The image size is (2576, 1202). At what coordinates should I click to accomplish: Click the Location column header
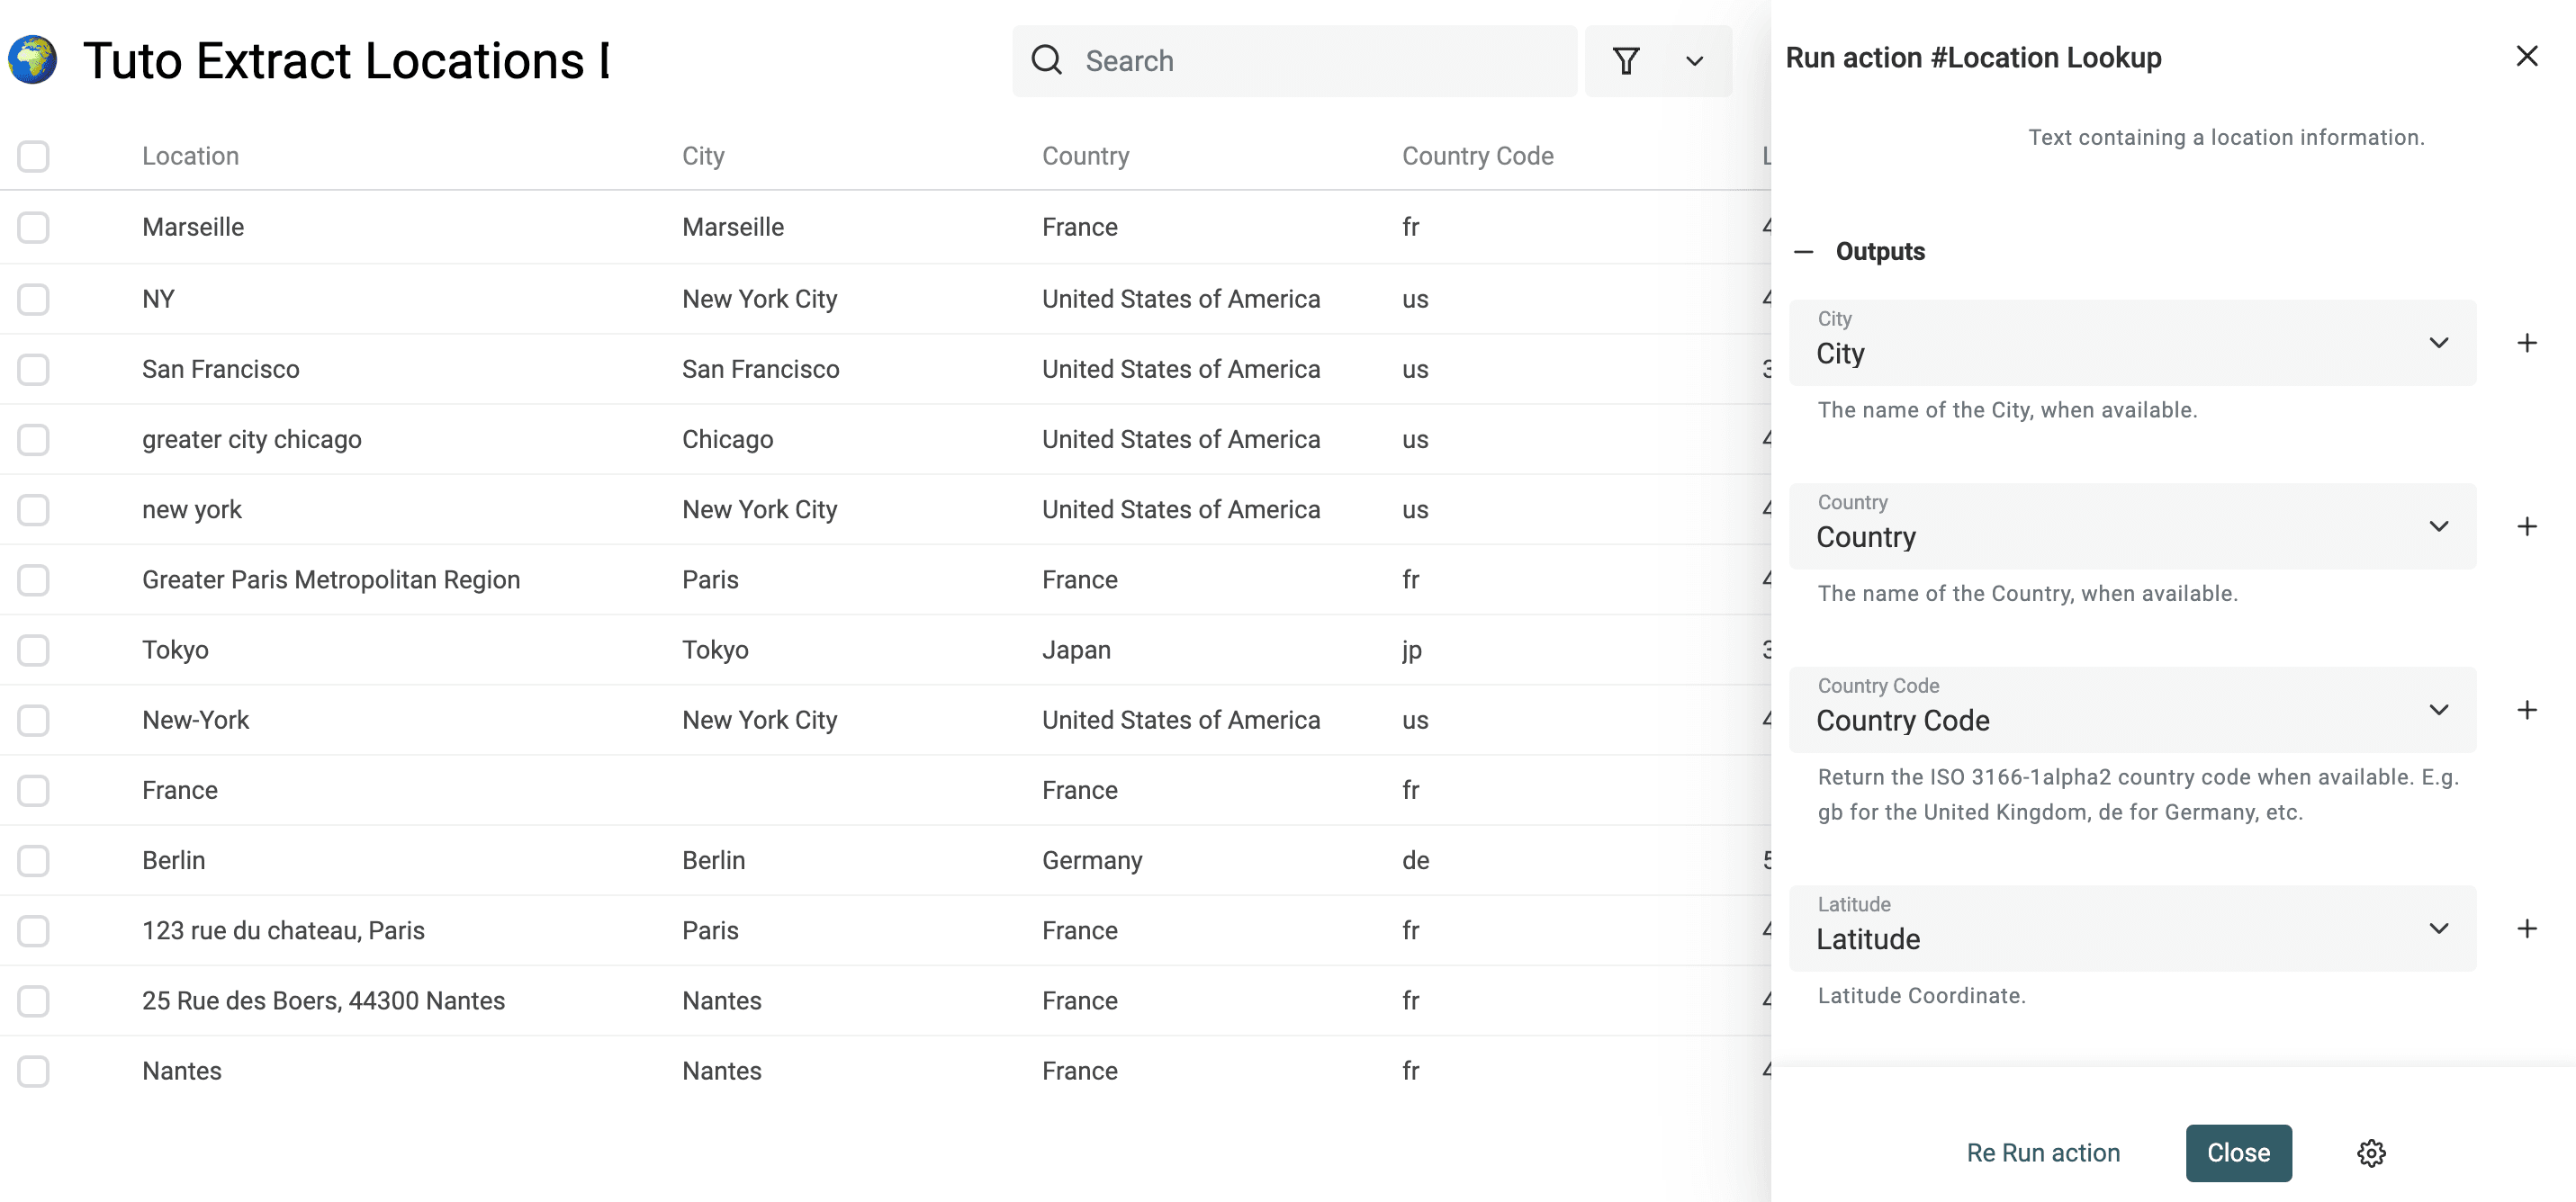coord(190,156)
